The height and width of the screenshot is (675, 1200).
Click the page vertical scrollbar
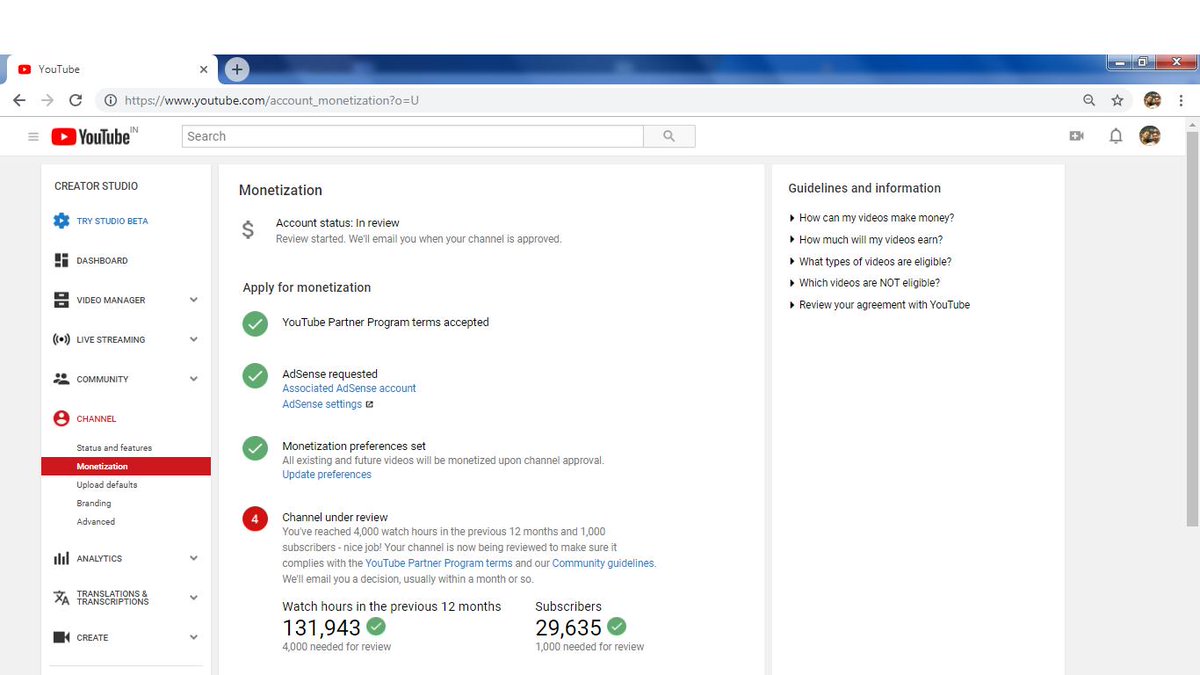click(1192, 330)
